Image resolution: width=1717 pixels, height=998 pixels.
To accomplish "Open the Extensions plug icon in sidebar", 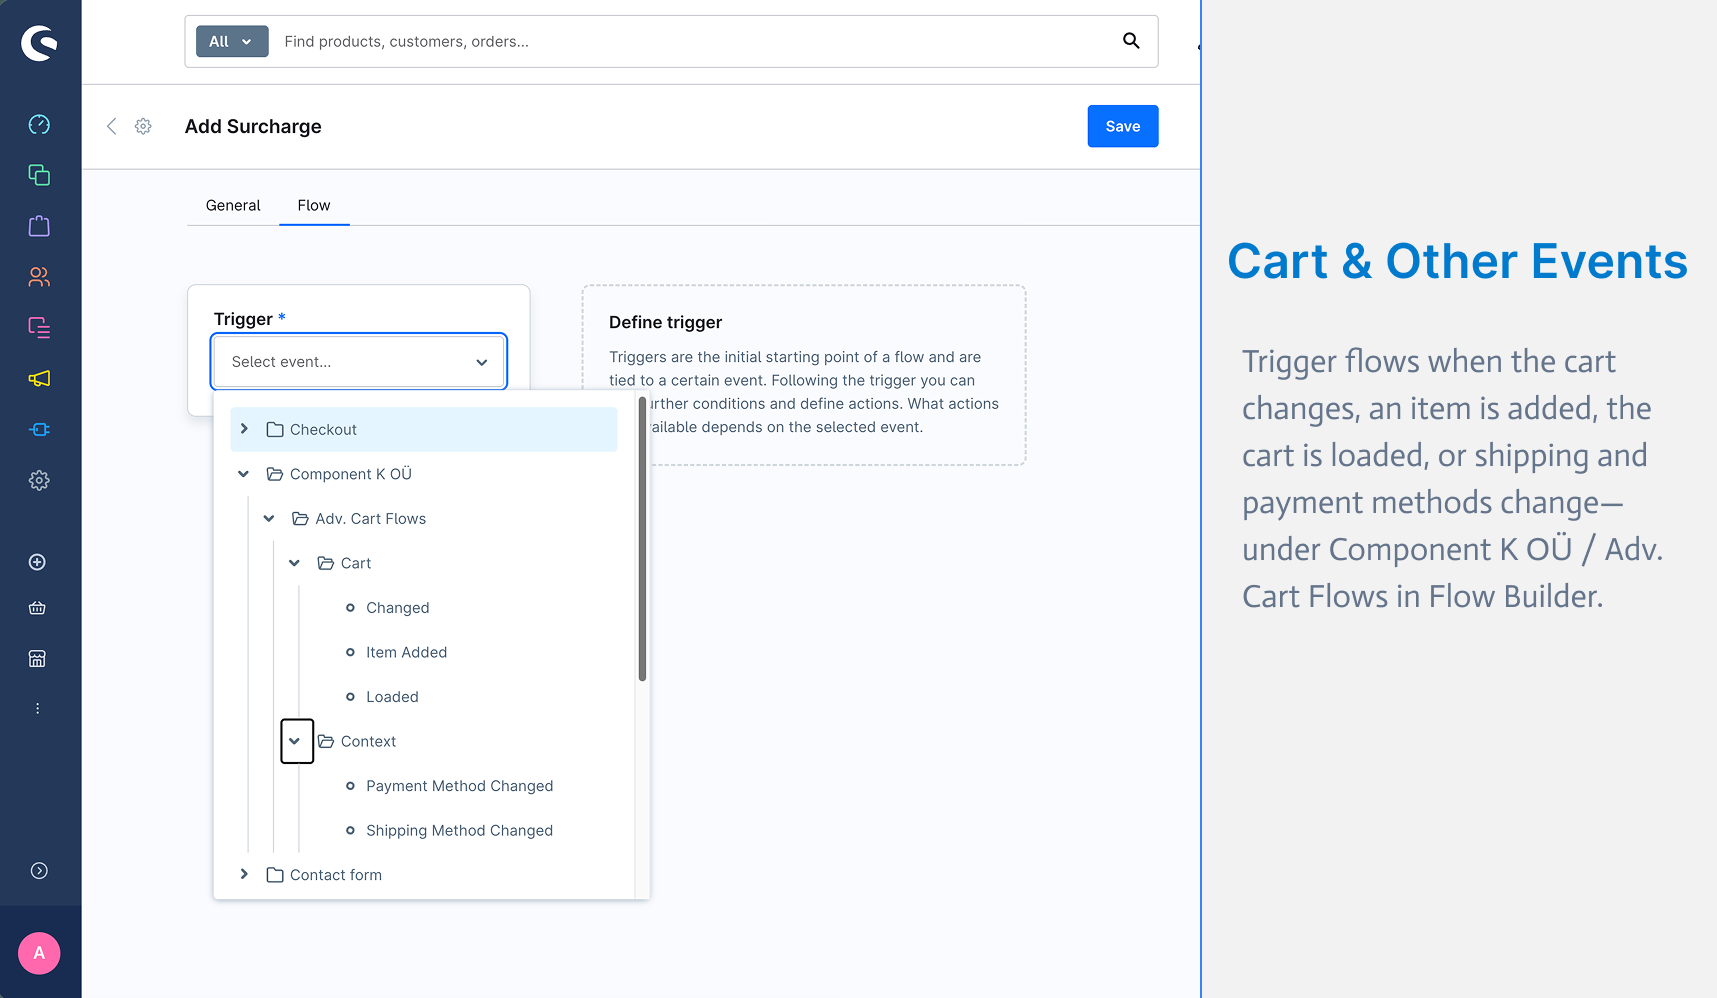I will tap(39, 429).
